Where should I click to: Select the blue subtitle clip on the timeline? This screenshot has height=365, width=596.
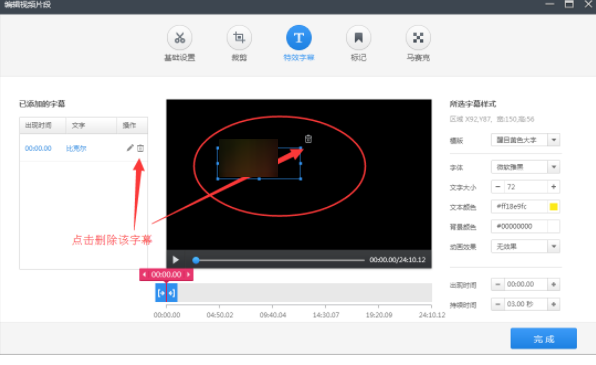pyautogui.click(x=166, y=293)
